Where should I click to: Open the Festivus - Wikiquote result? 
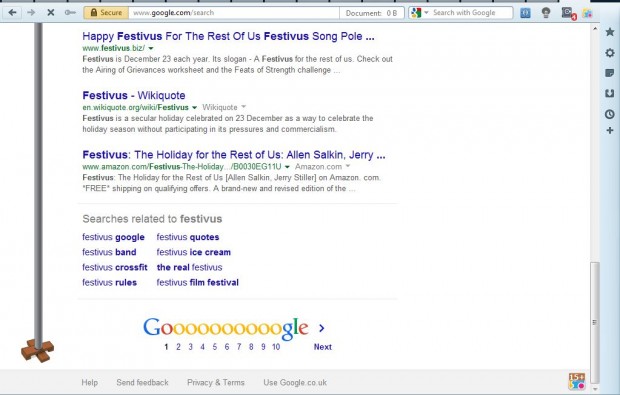click(x=134, y=95)
